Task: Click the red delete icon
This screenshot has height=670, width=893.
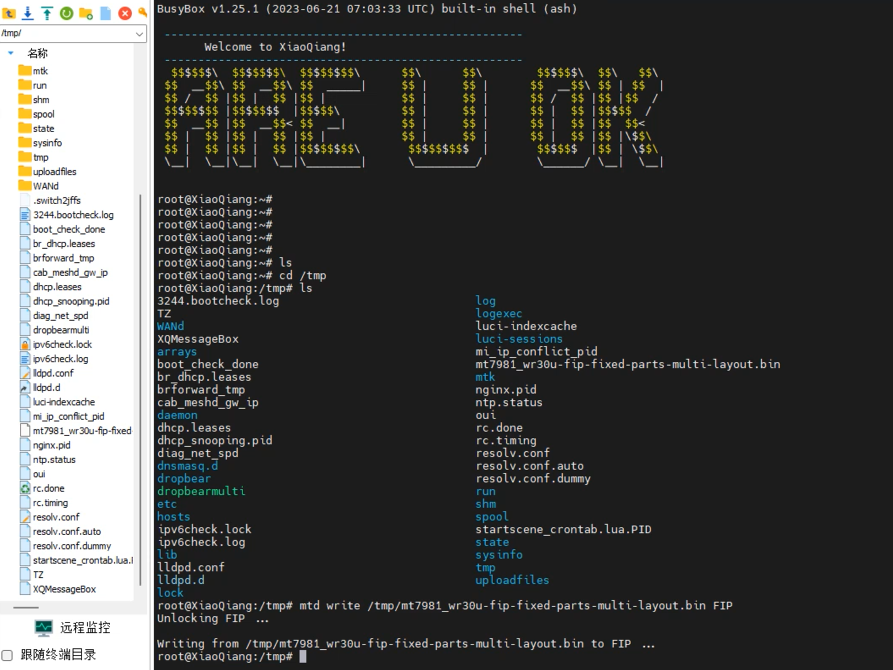Action: 125,13
